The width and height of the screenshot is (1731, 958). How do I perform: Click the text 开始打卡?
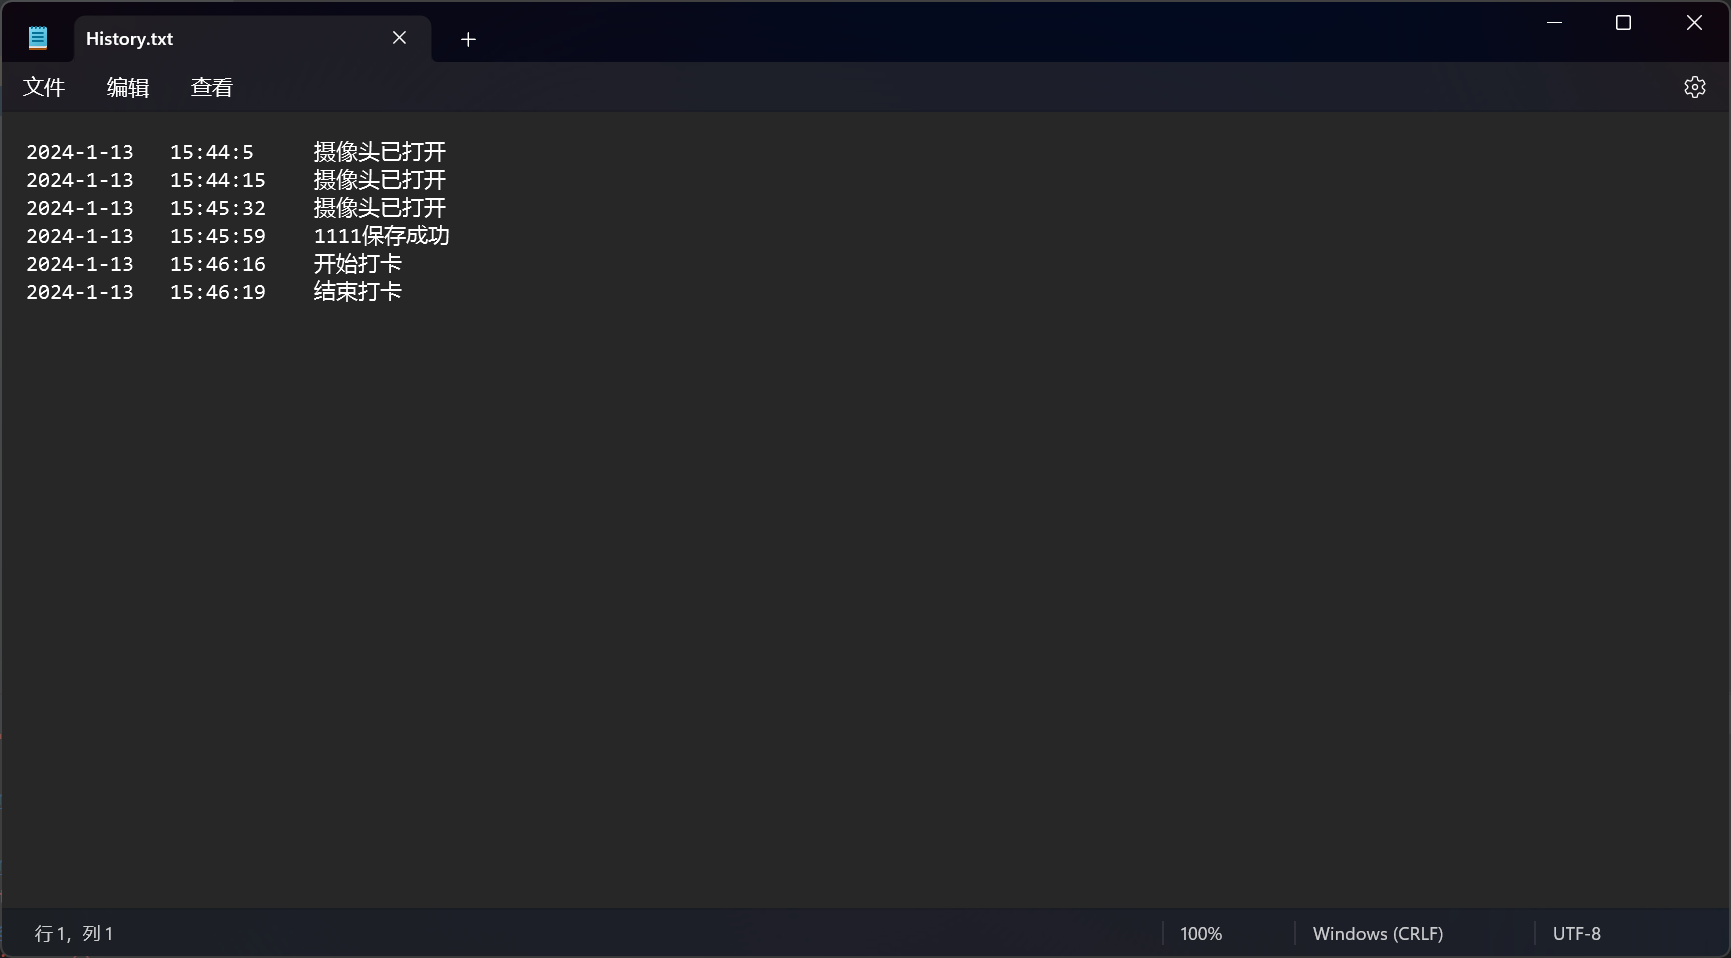(358, 264)
